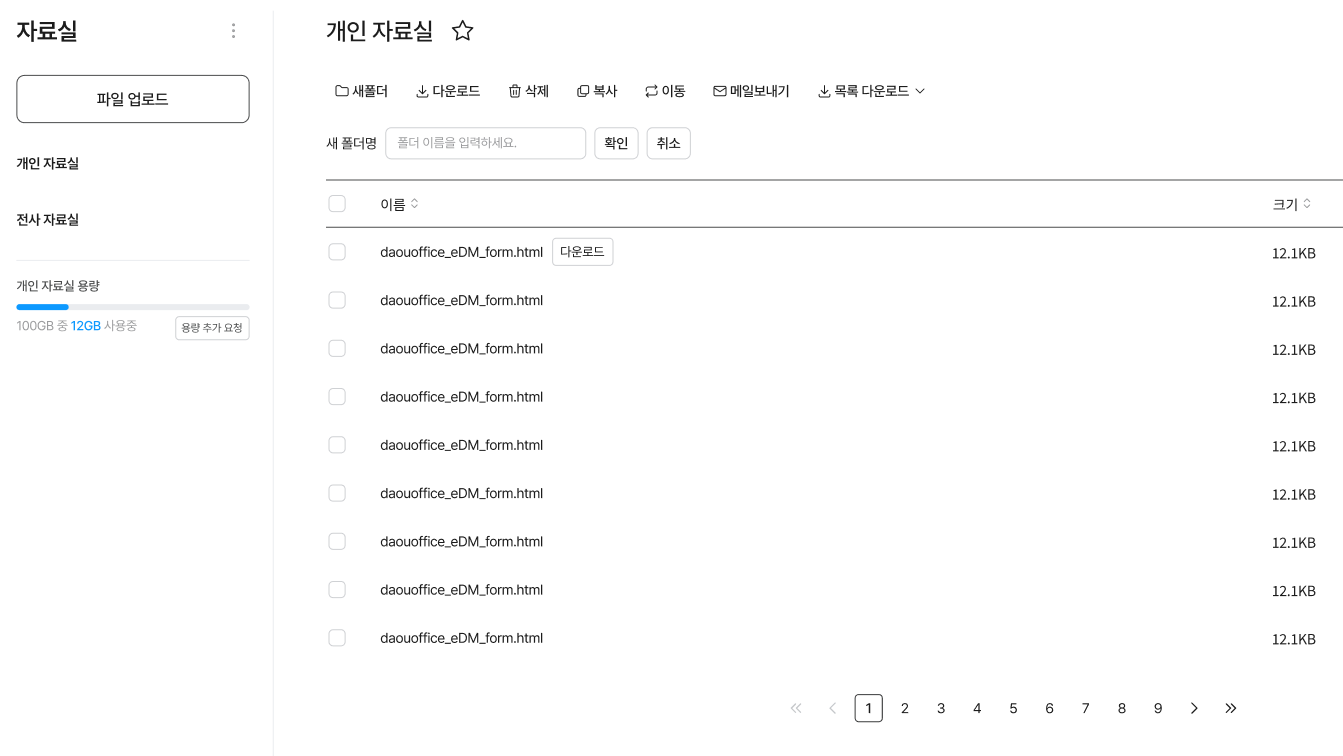Screen dimensions: 1343x756
Task: Click the 삭제 trash icon
Action: click(515, 91)
